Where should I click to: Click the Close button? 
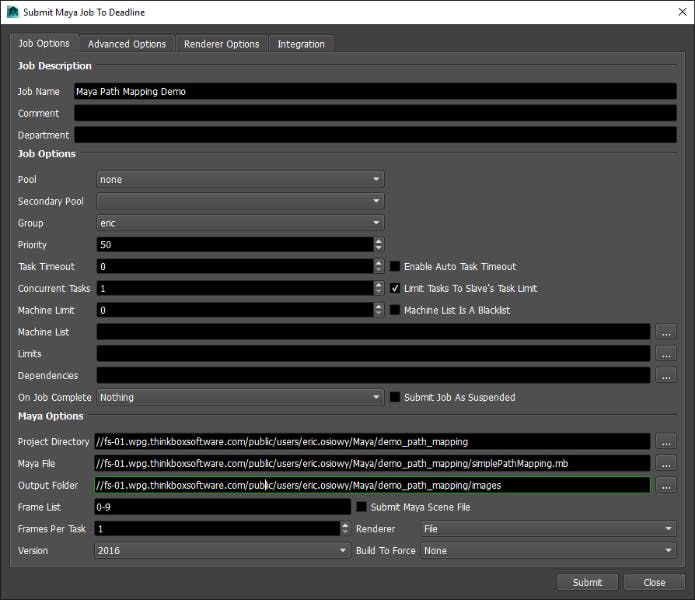654,582
